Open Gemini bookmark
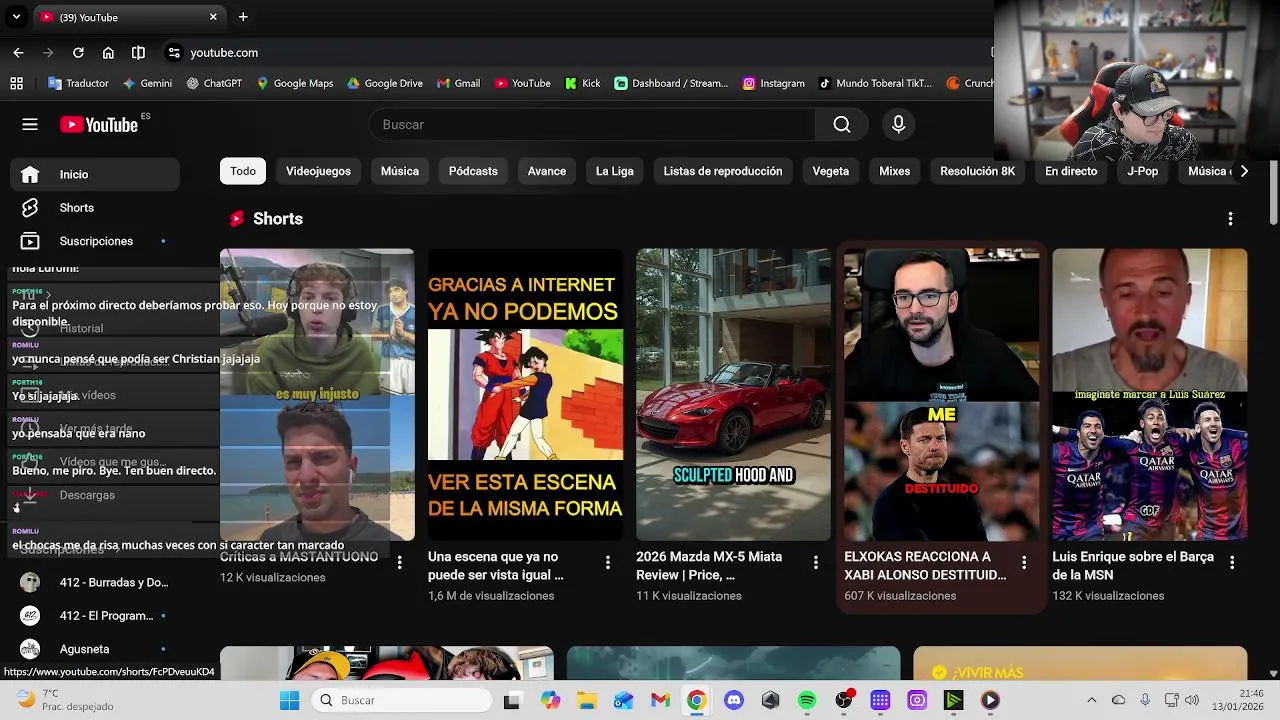 [x=146, y=83]
